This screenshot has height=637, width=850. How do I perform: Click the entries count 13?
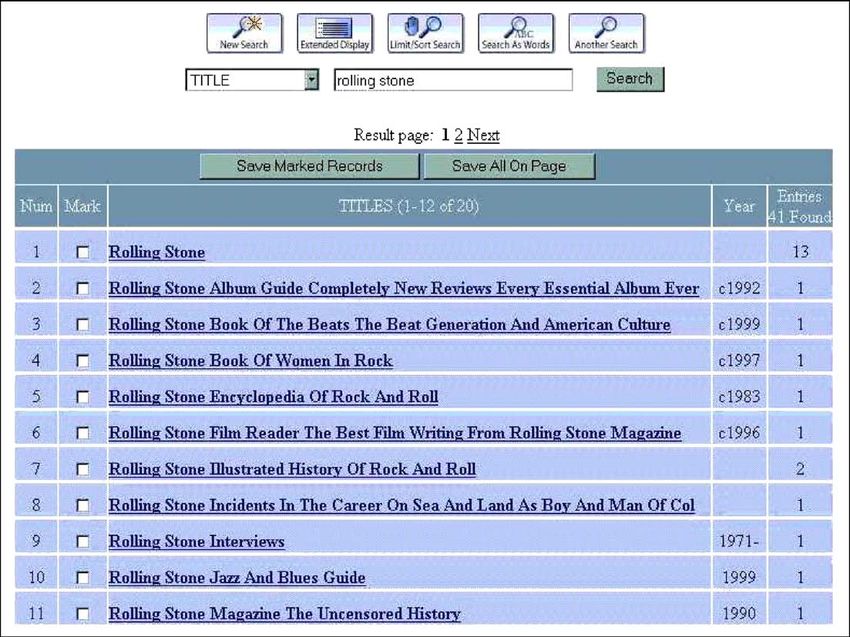point(800,252)
